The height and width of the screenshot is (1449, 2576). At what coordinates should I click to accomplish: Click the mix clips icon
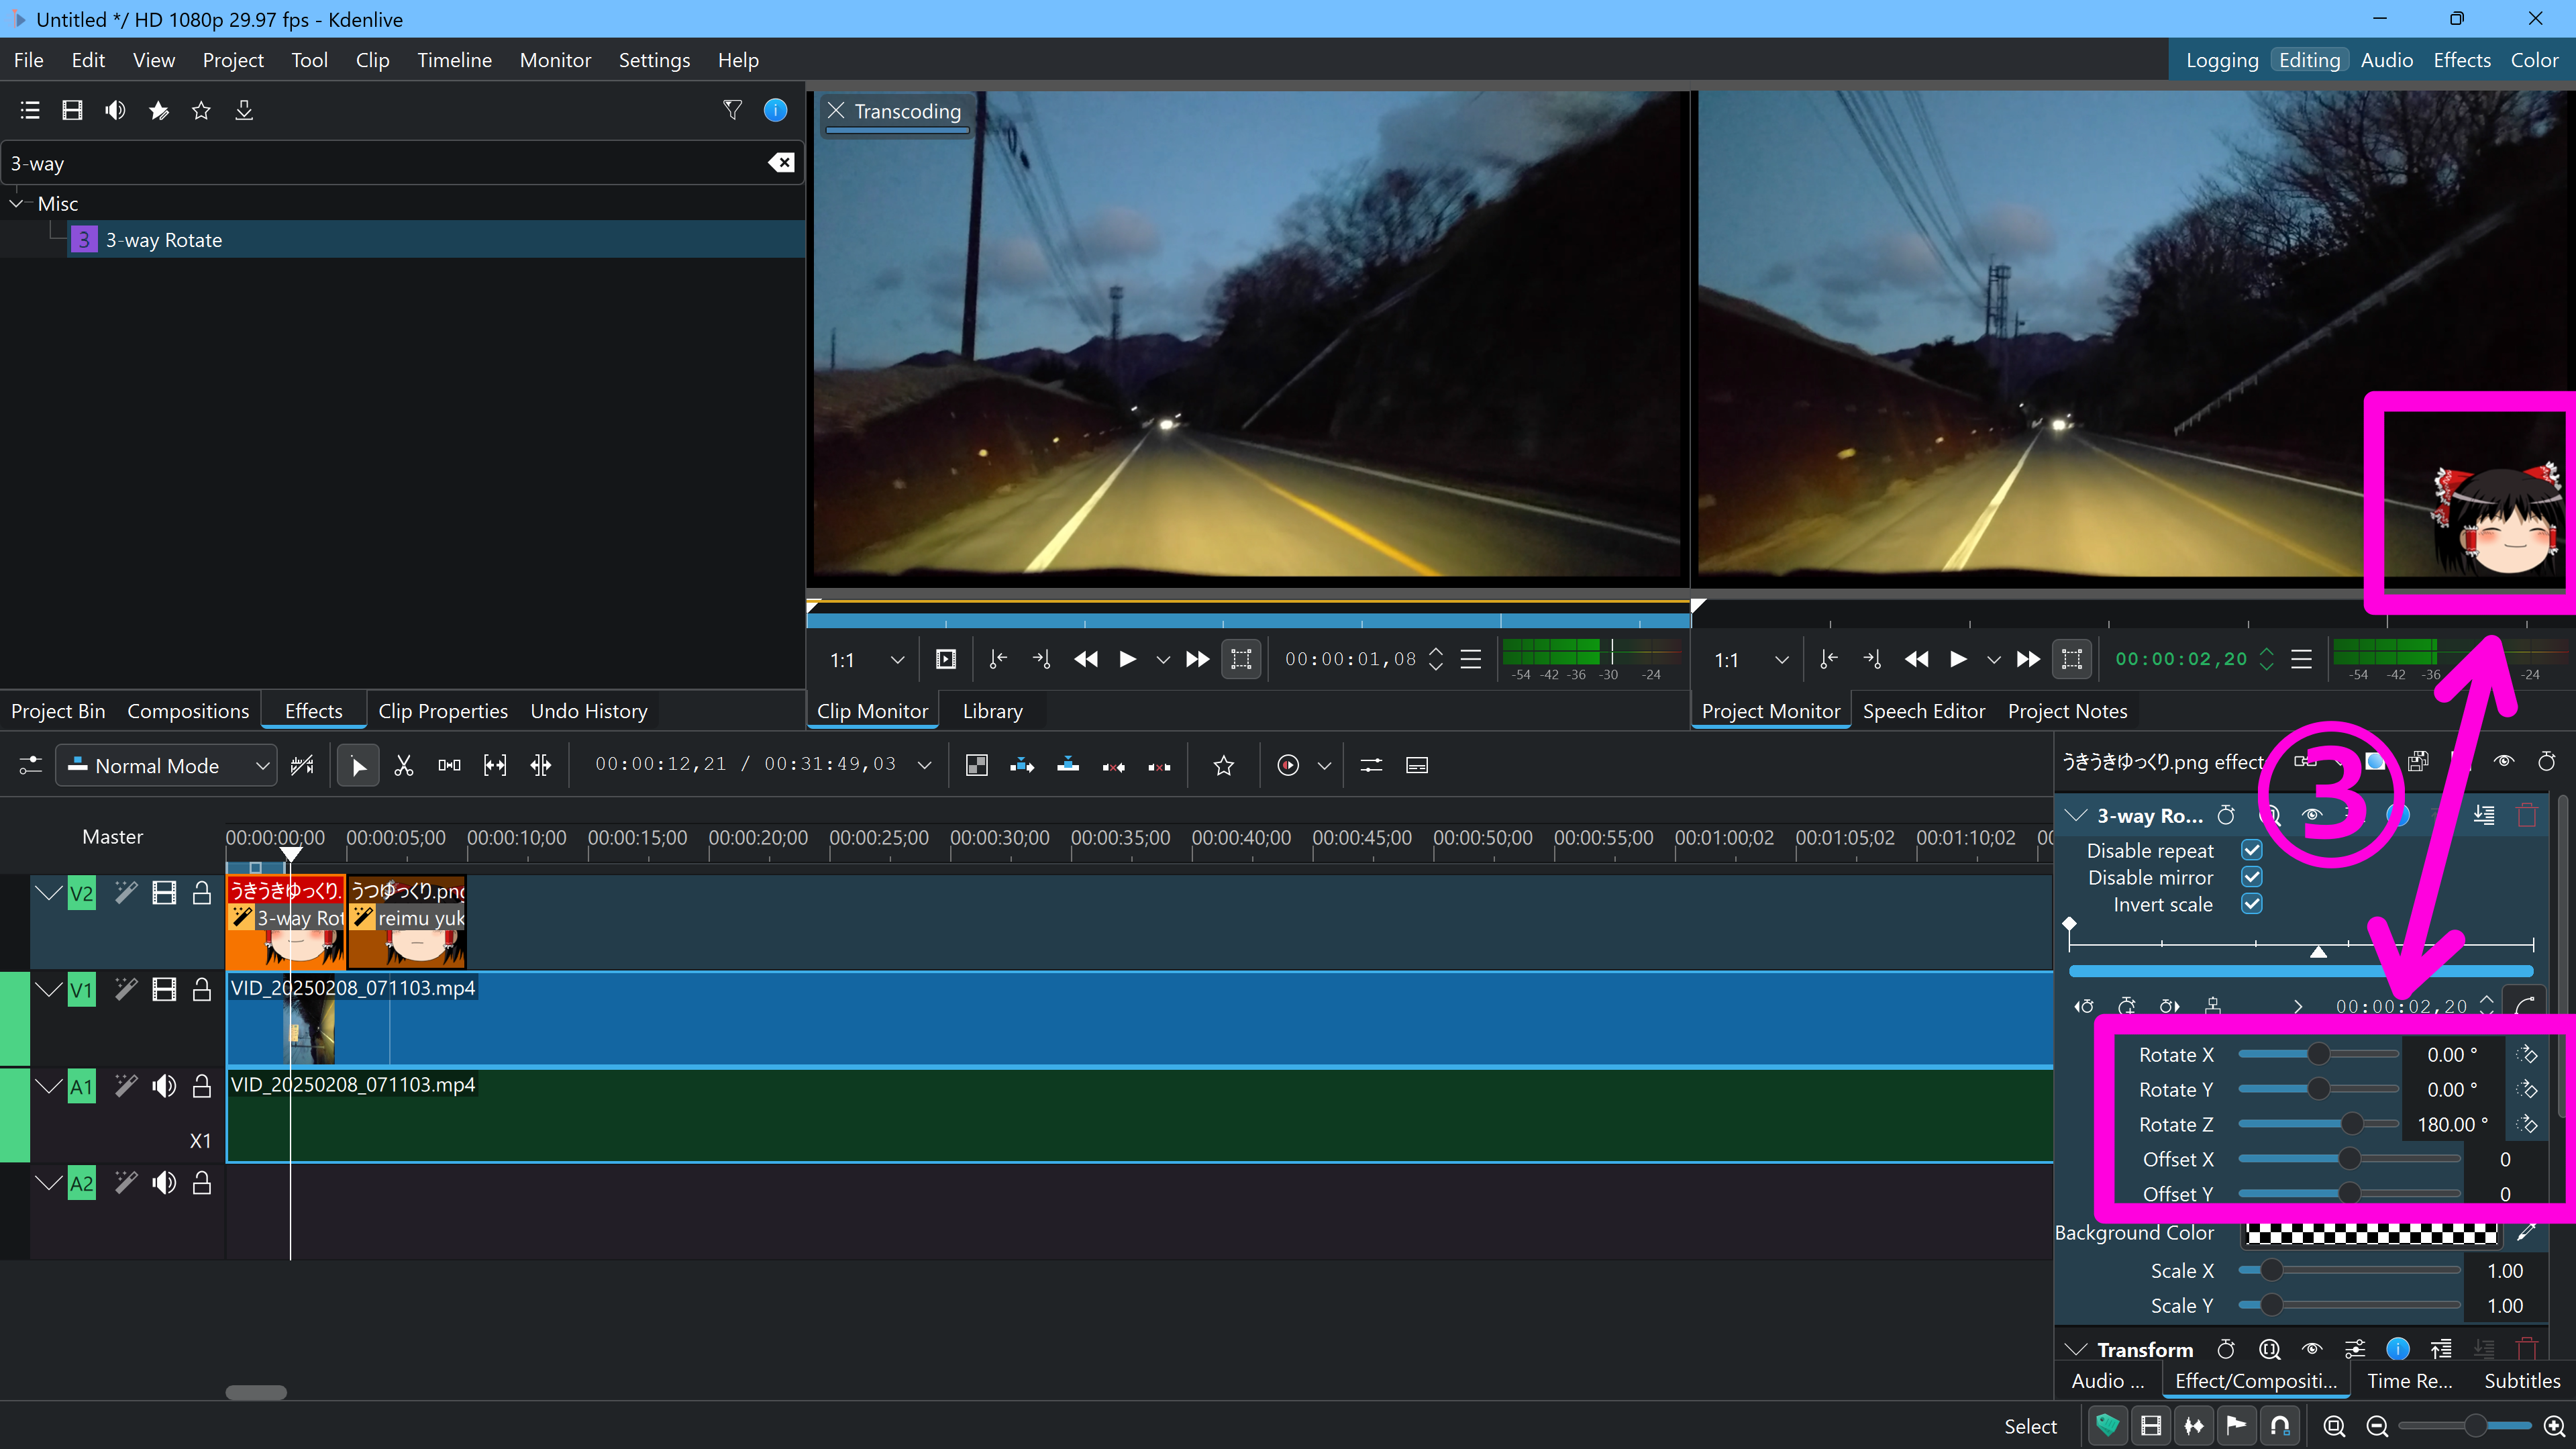tap(977, 765)
